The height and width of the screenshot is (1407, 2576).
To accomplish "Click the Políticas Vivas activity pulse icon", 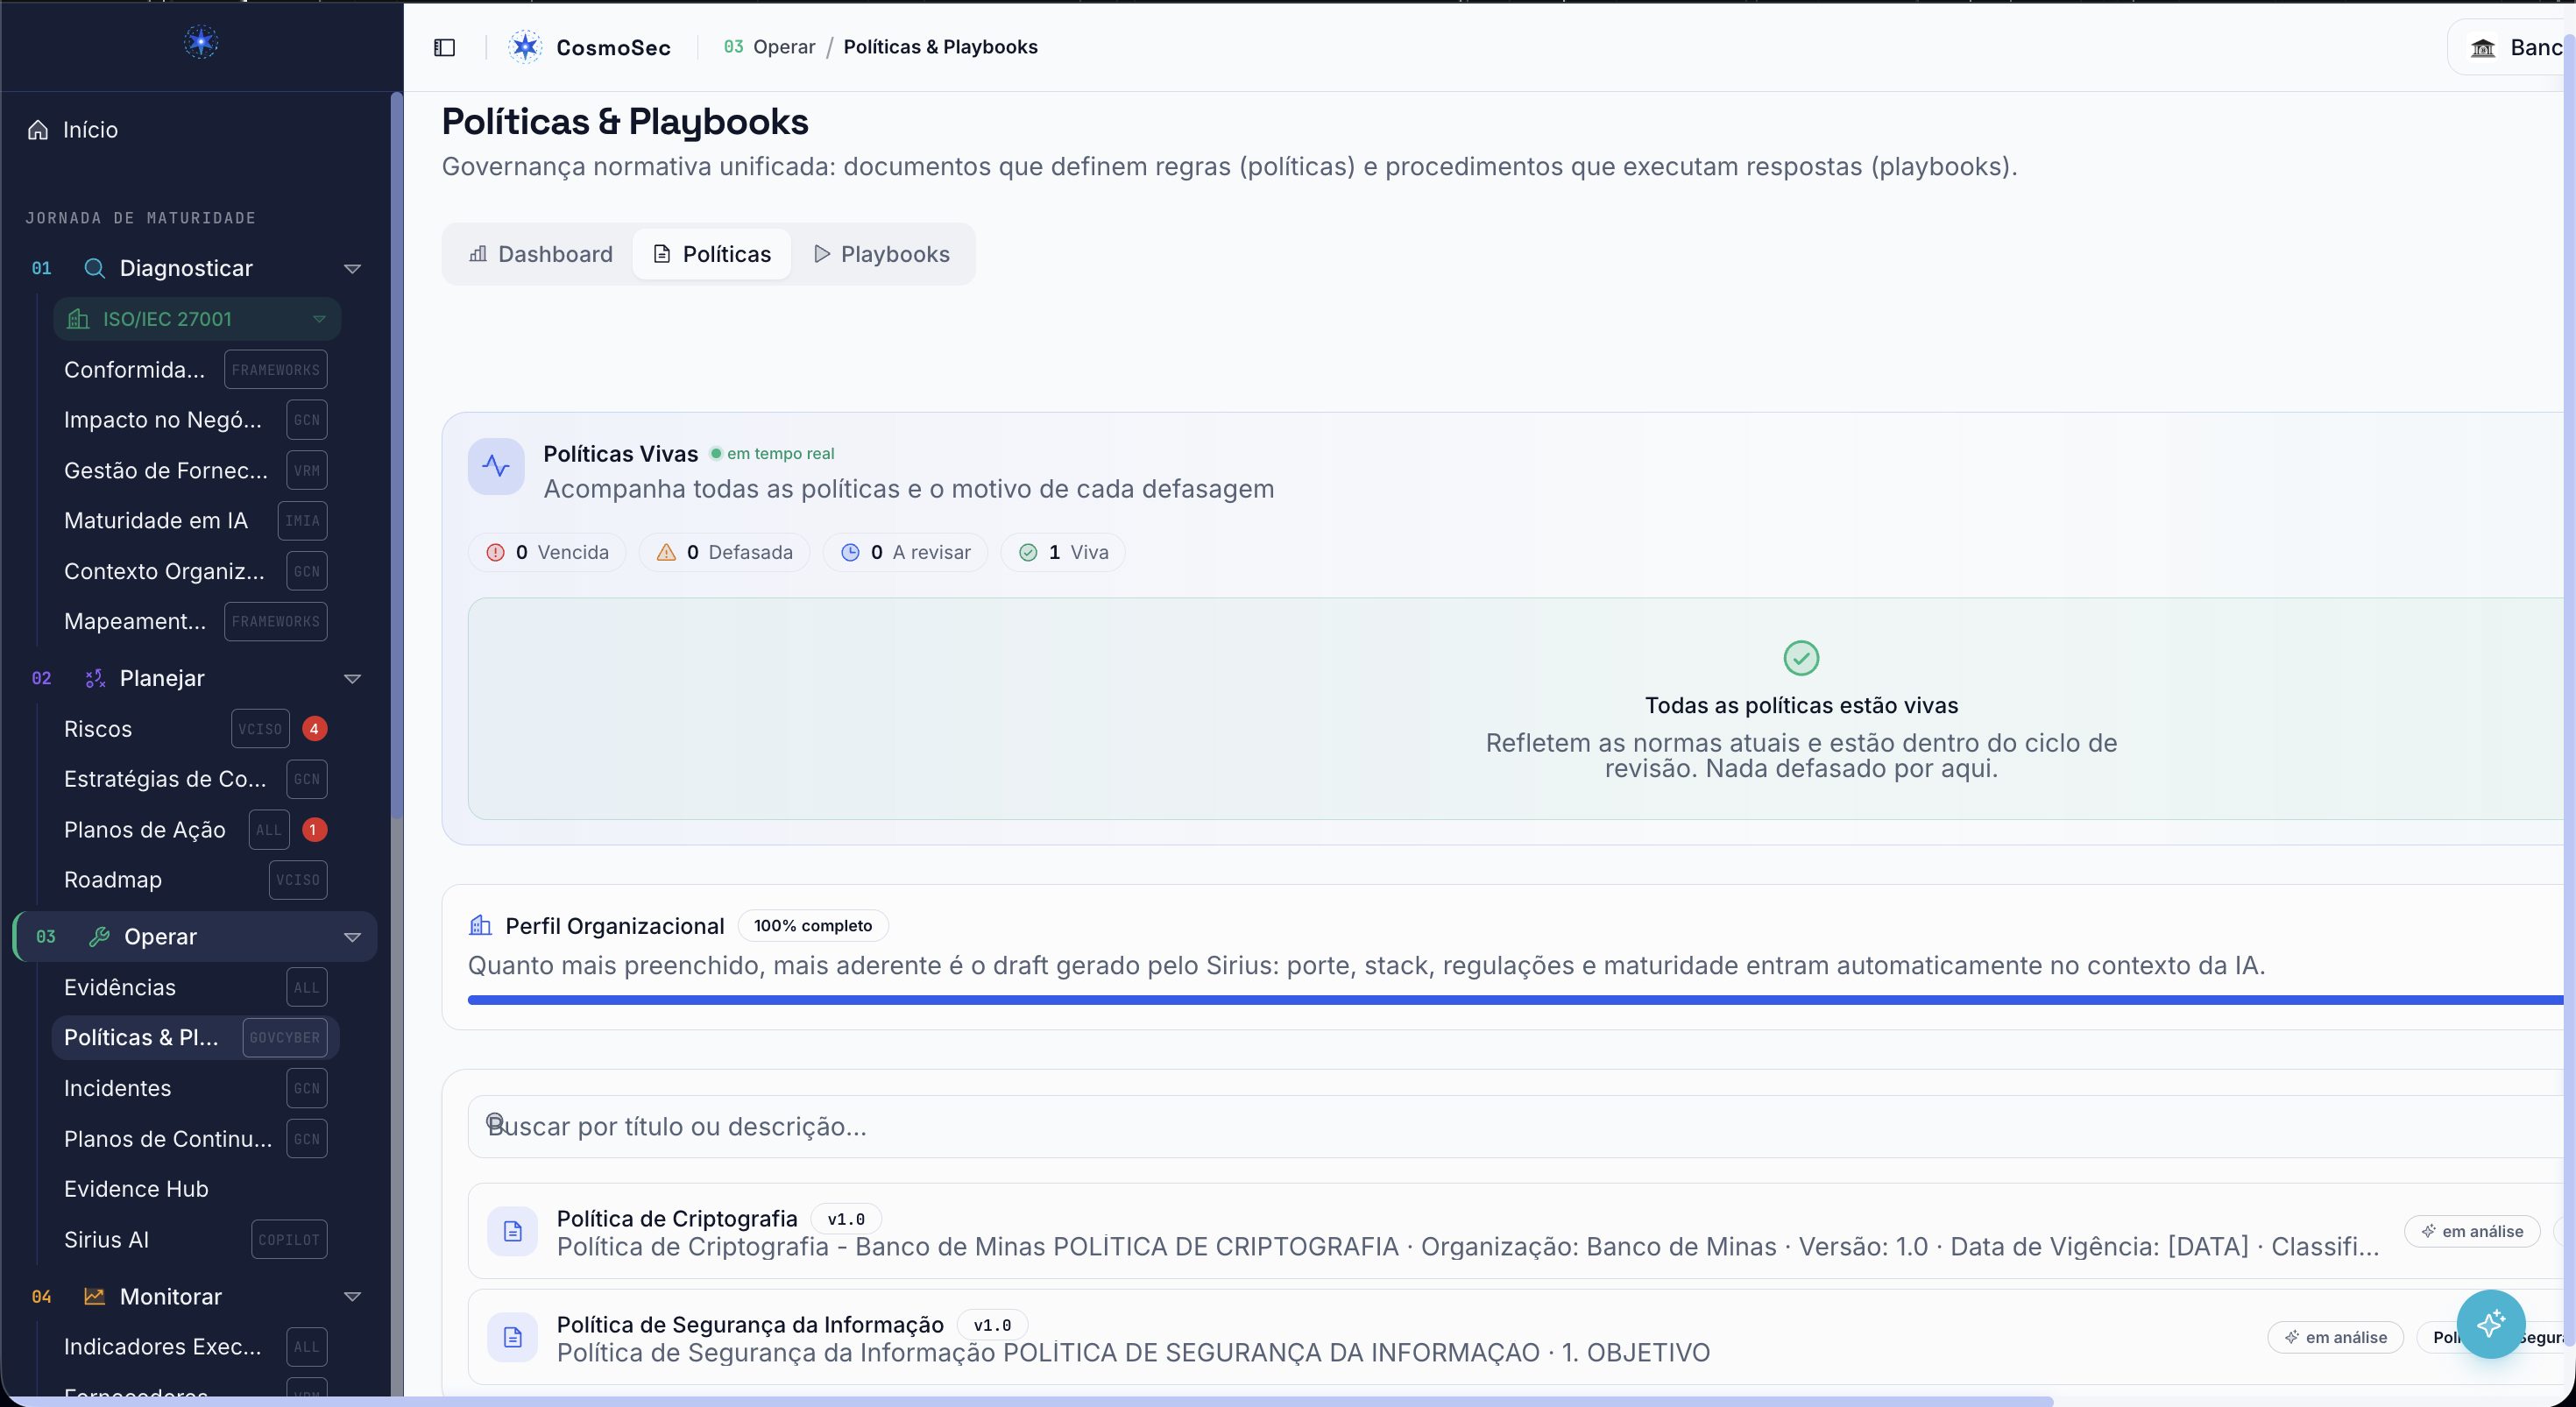I will [496, 466].
